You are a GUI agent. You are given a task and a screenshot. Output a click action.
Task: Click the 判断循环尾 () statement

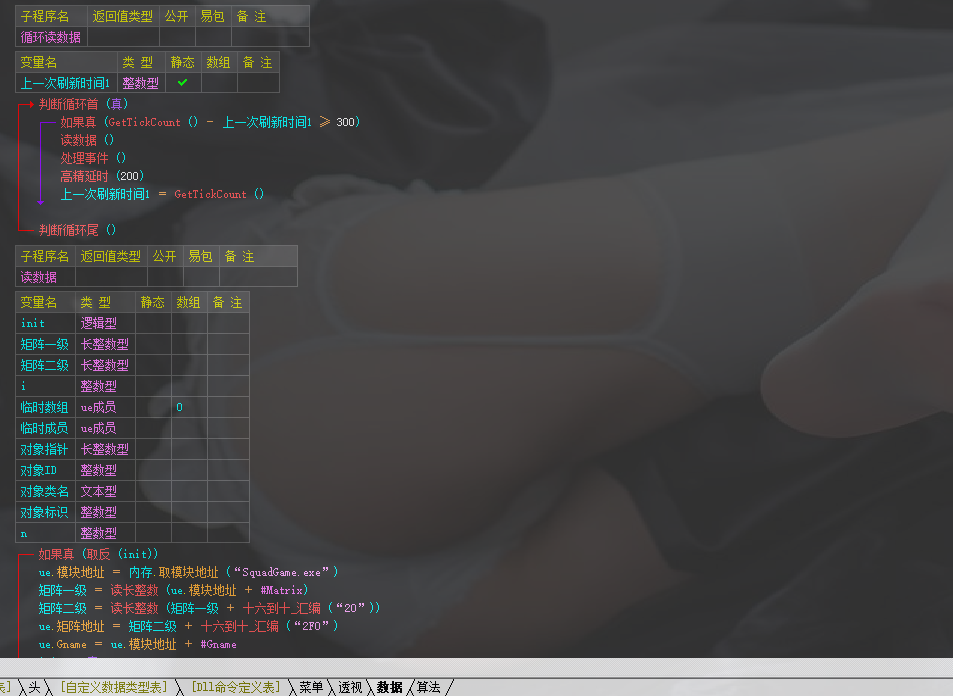tap(78, 230)
